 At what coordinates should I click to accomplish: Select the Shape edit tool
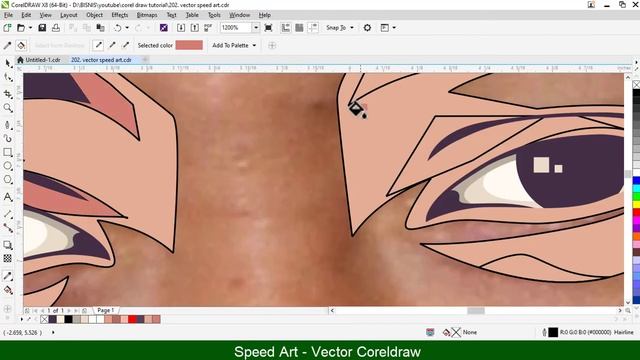pyautogui.click(x=8, y=77)
